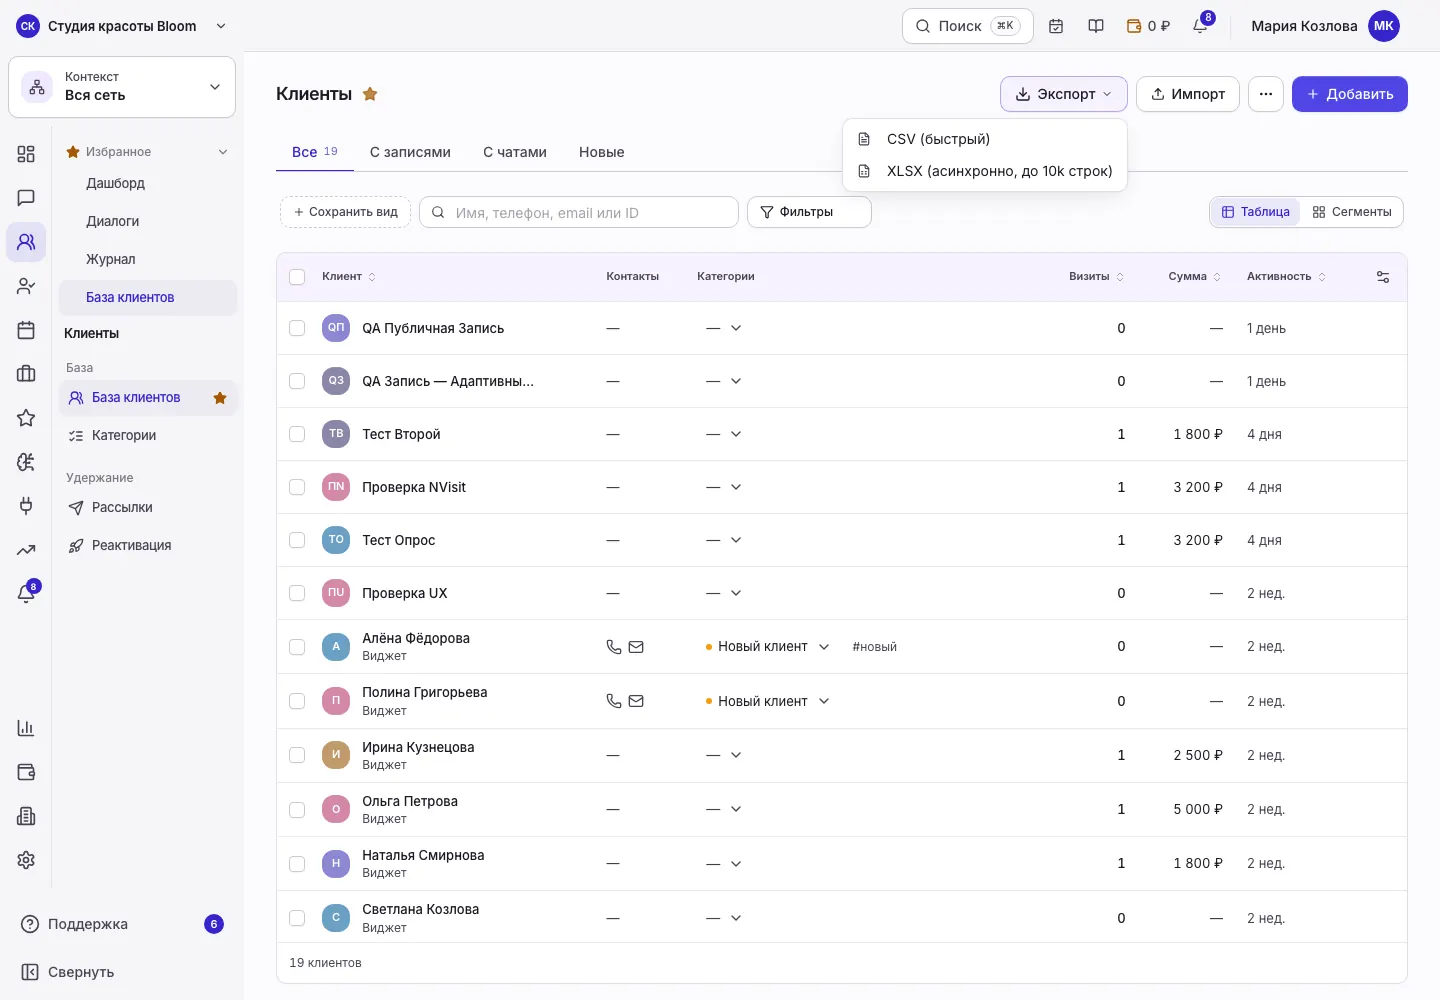
Task: Open the dashboard grid icon in left rail
Action: click(x=26, y=154)
